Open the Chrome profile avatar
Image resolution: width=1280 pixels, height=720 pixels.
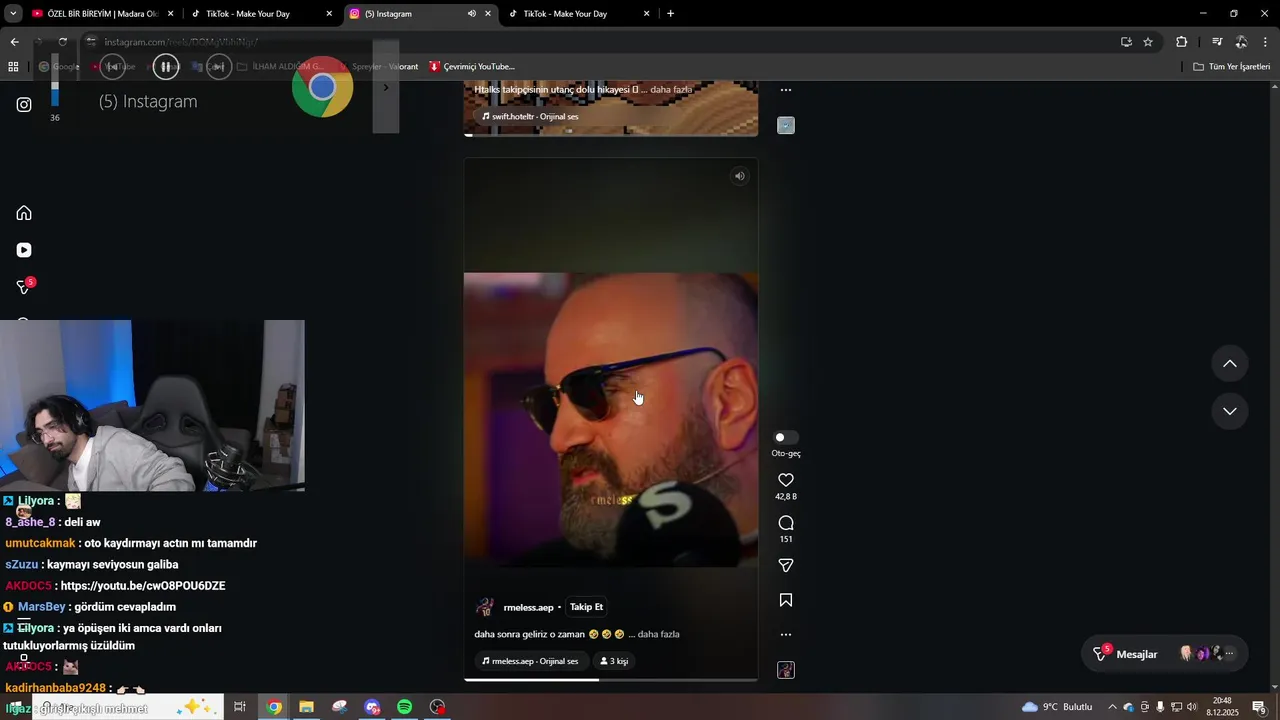(1241, 42)
